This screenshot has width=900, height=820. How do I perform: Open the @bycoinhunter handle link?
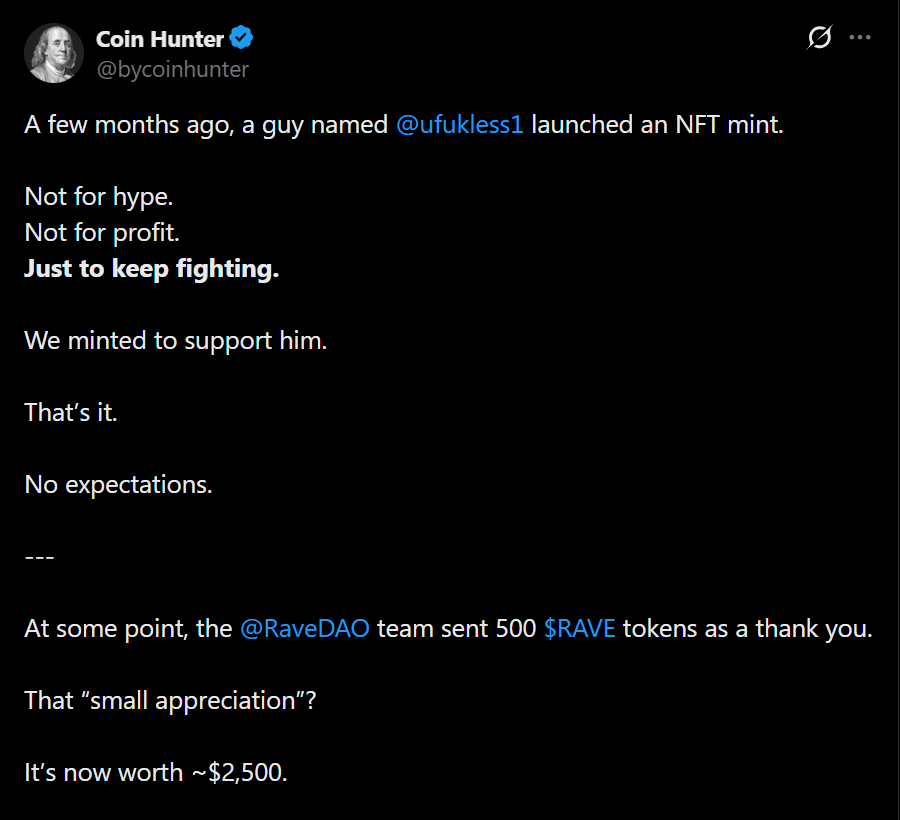click(172, 69)
